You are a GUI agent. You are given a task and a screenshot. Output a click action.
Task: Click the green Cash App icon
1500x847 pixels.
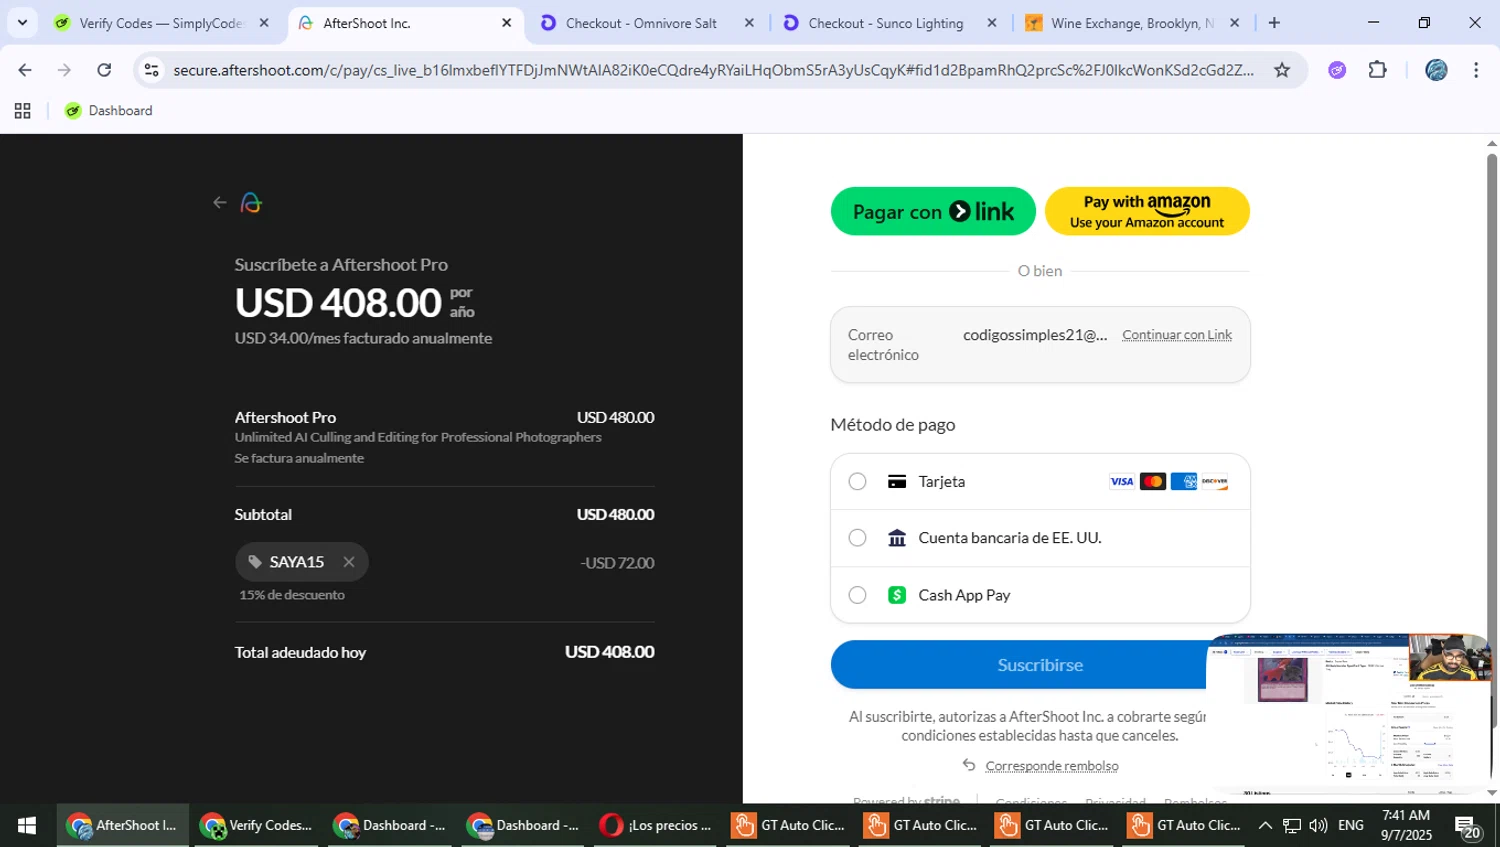point(897,595)
